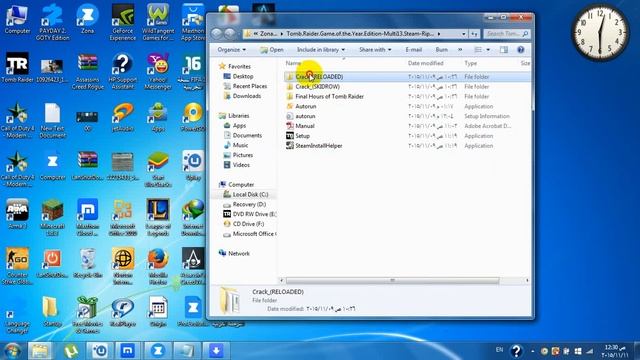The image size is (640, 360).
Task: Click the EN language indicator in tray
Action: [x=499, y=350]
